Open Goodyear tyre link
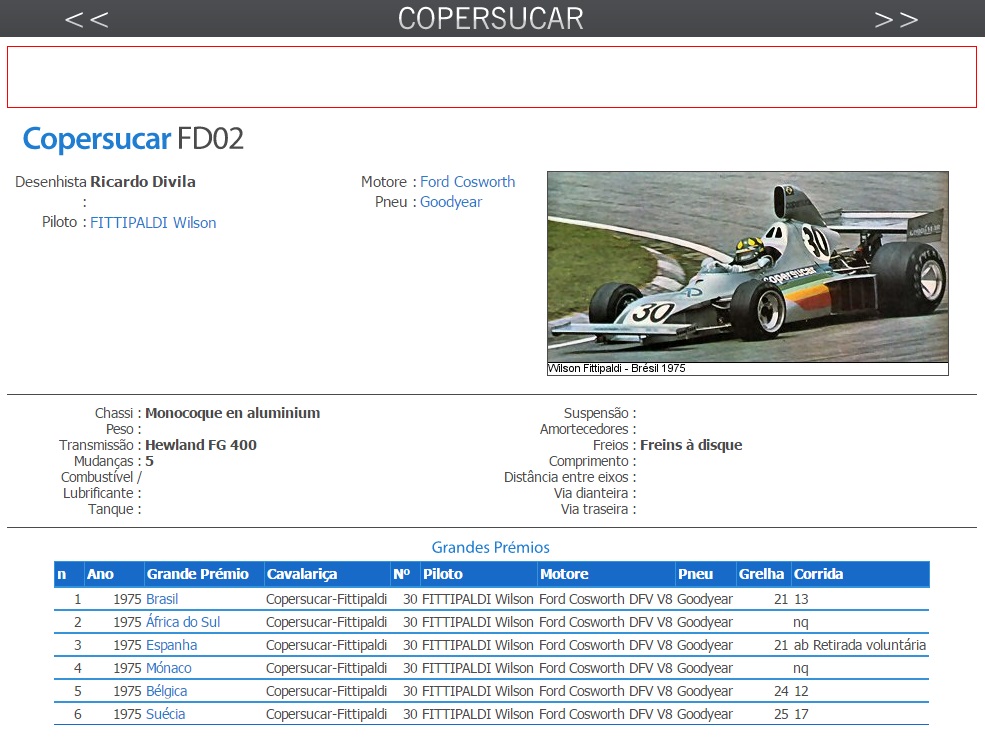985x740 pixels. 451,202
